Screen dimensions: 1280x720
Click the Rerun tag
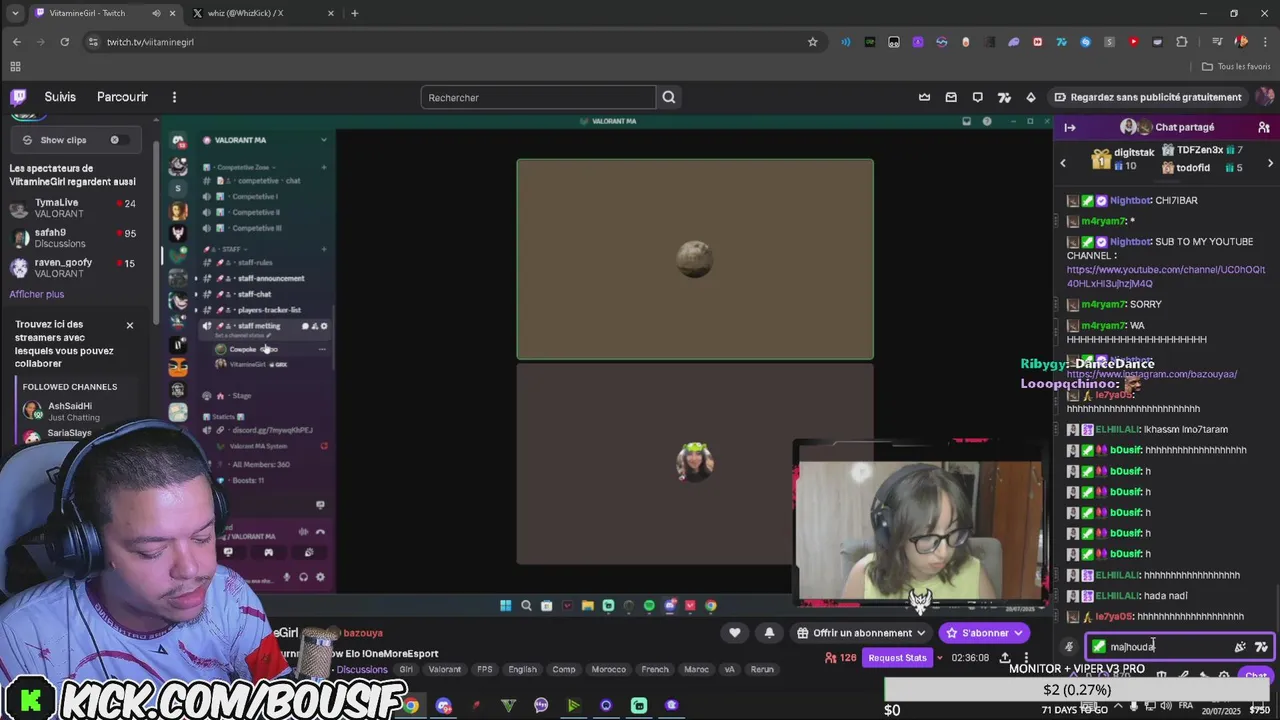tap(762, 670)
